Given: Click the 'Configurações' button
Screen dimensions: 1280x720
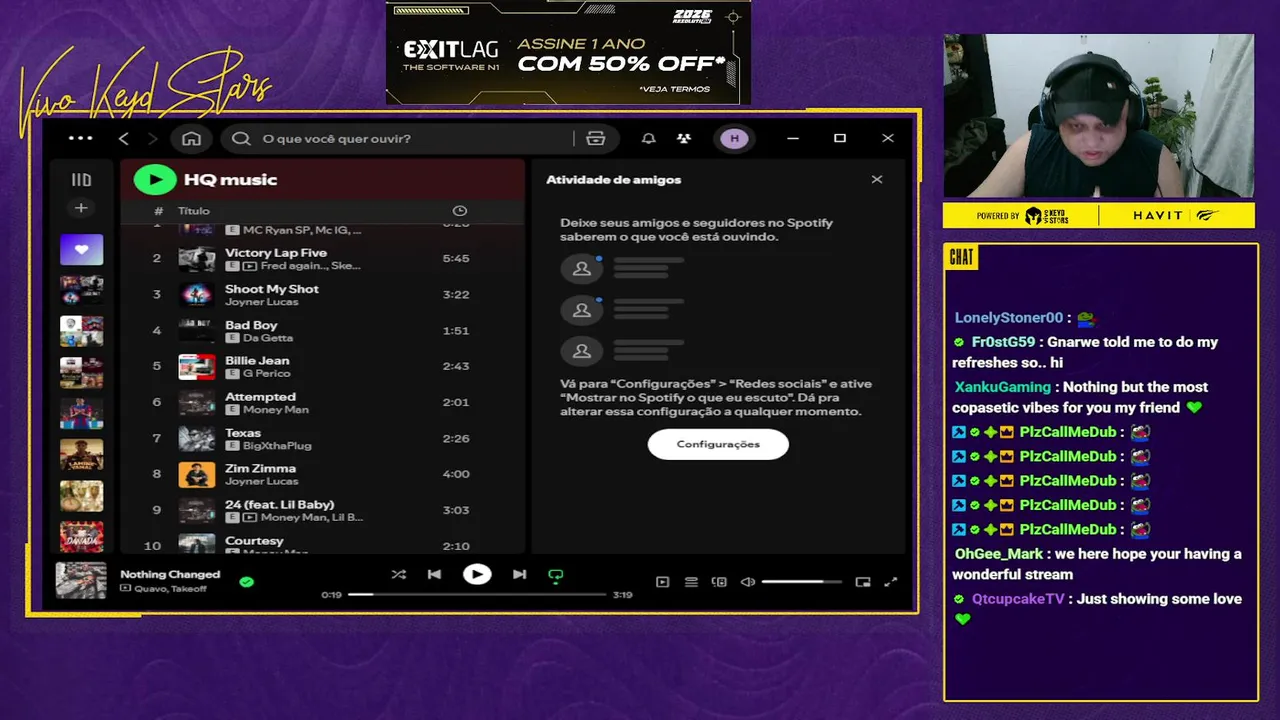Looking at the screenshot, I should pyautogui.click(x=718, y=444).
